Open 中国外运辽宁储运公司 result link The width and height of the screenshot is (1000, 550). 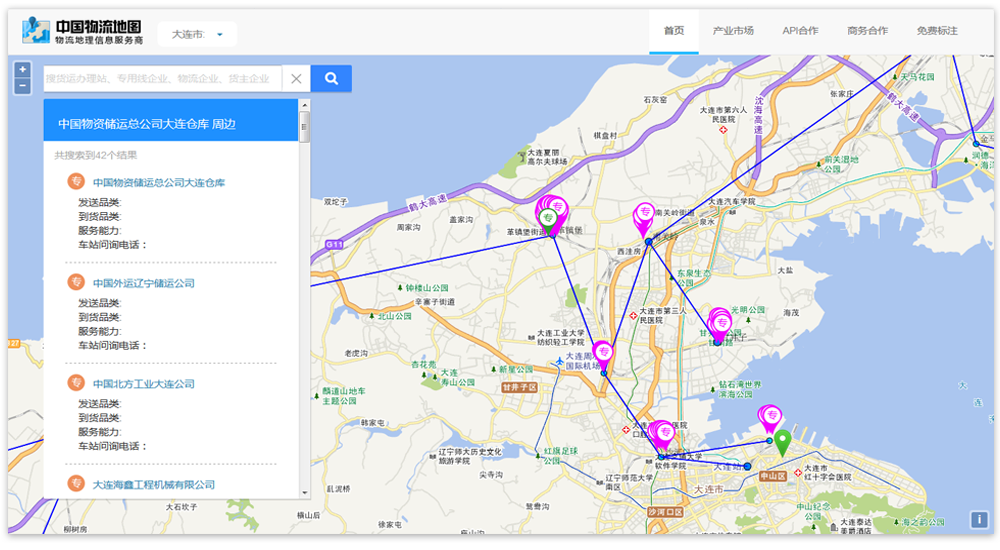click(143, 283)
